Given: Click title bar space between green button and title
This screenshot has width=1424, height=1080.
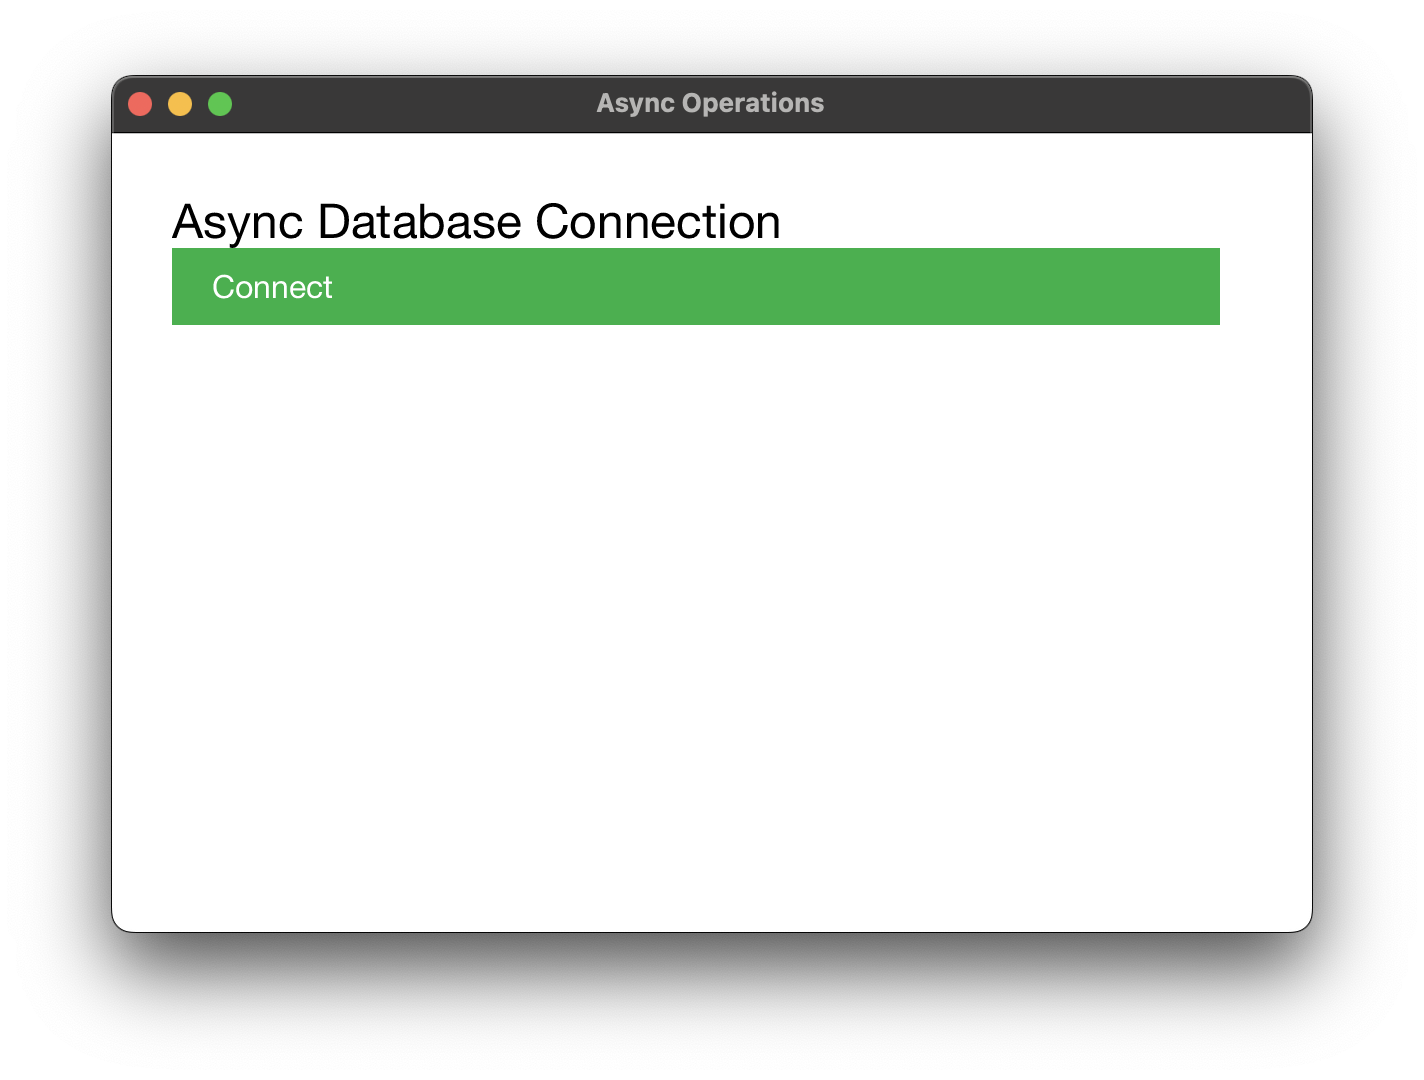Looking at the screenshot, I should pyautogui.click(x=410, y=104).
